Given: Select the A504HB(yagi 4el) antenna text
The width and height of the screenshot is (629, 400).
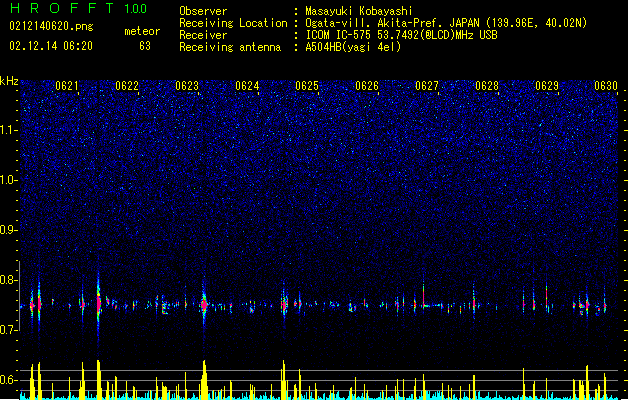Looking at the screenshot, I should (353, 47).
